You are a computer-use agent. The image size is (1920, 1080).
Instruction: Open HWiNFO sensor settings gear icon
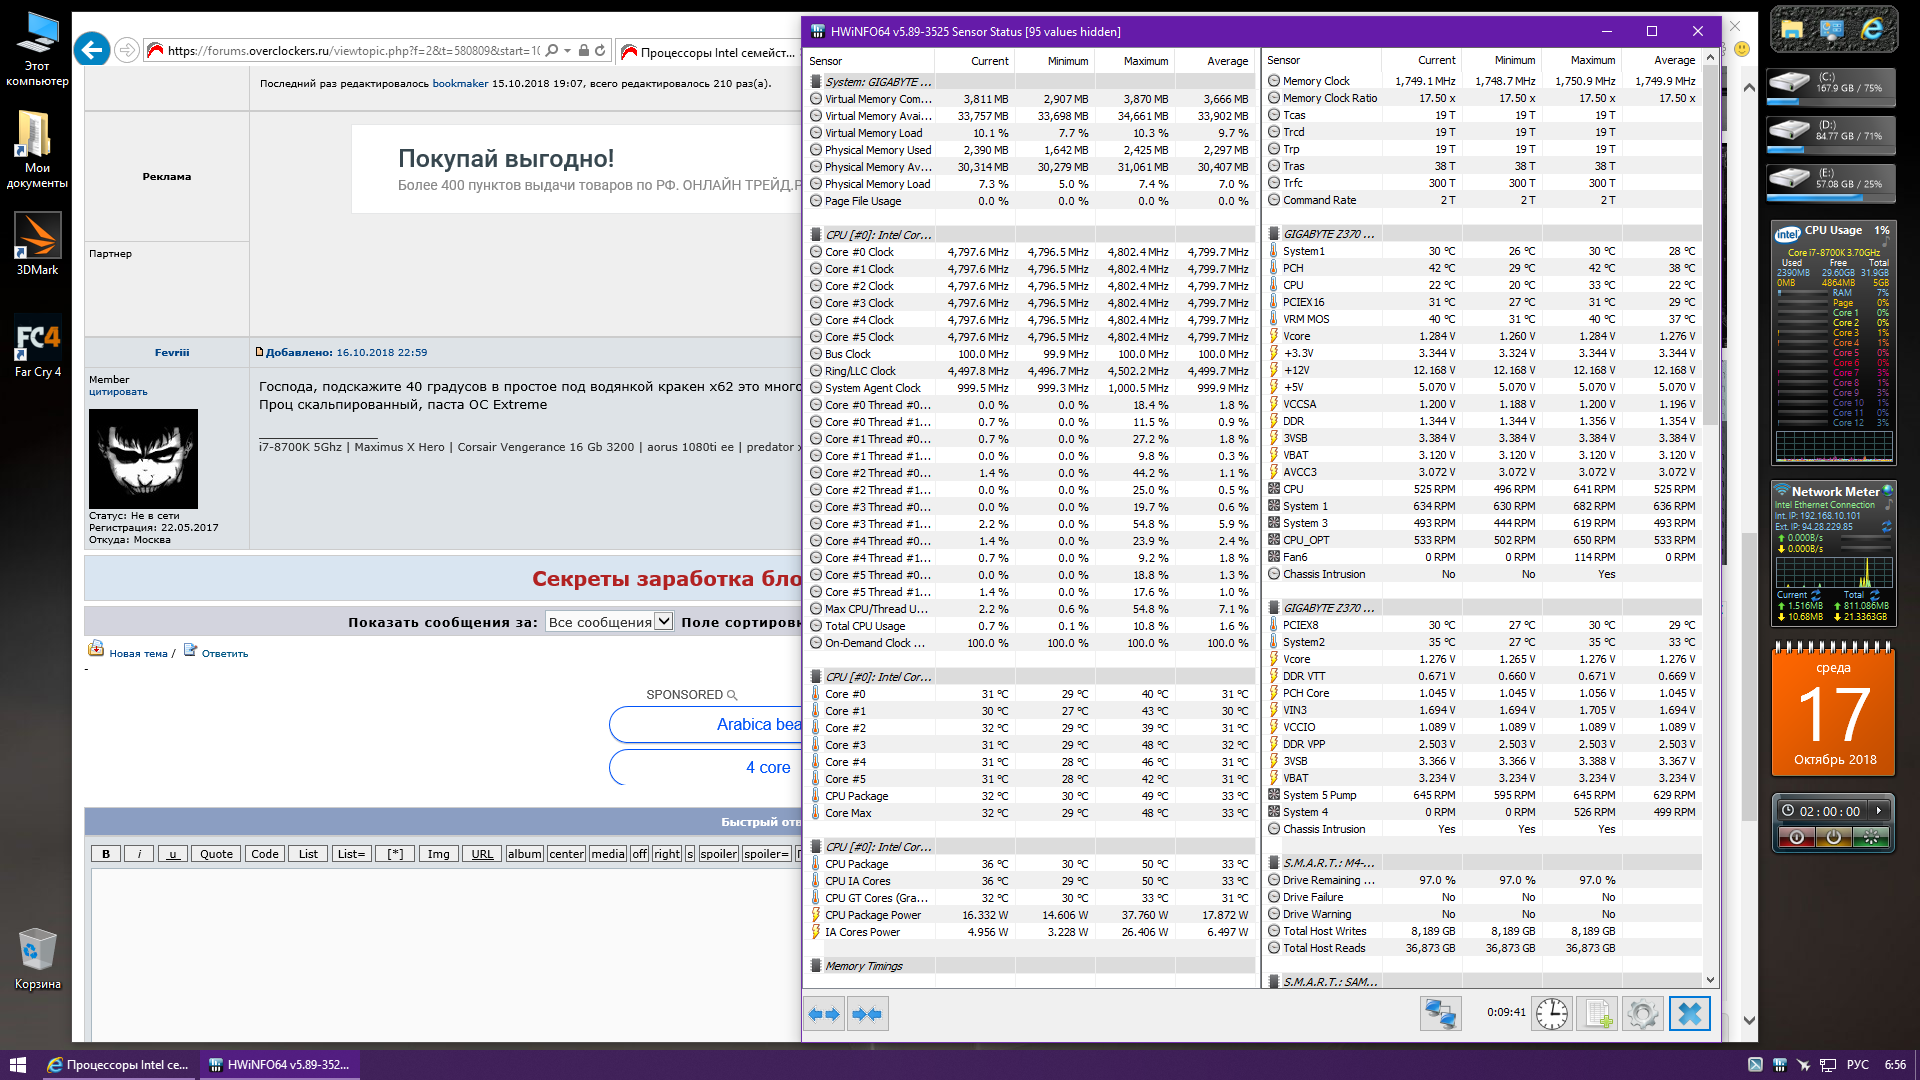pos(1642,1014)
